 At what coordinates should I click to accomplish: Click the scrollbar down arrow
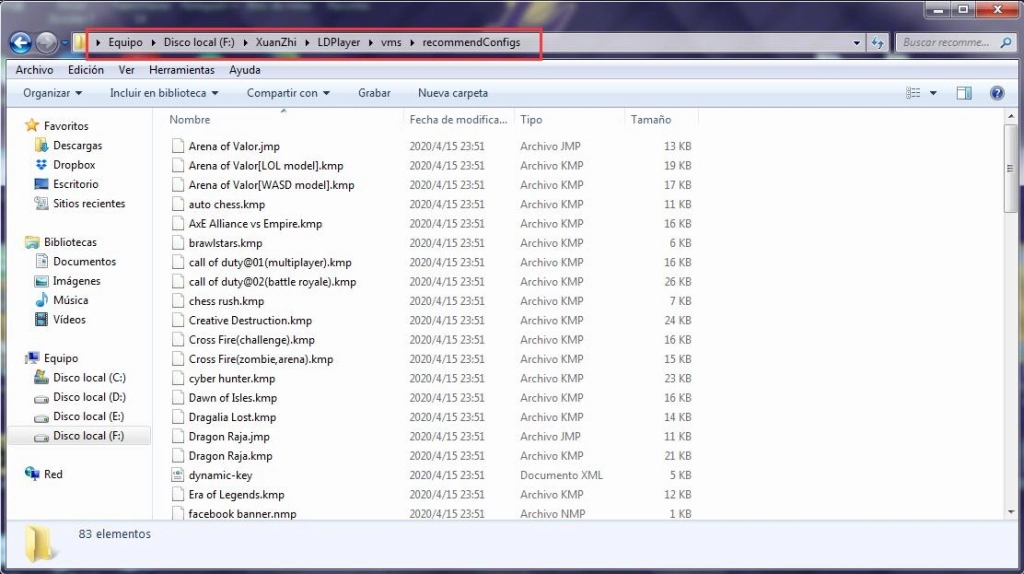coord(1010,513)
